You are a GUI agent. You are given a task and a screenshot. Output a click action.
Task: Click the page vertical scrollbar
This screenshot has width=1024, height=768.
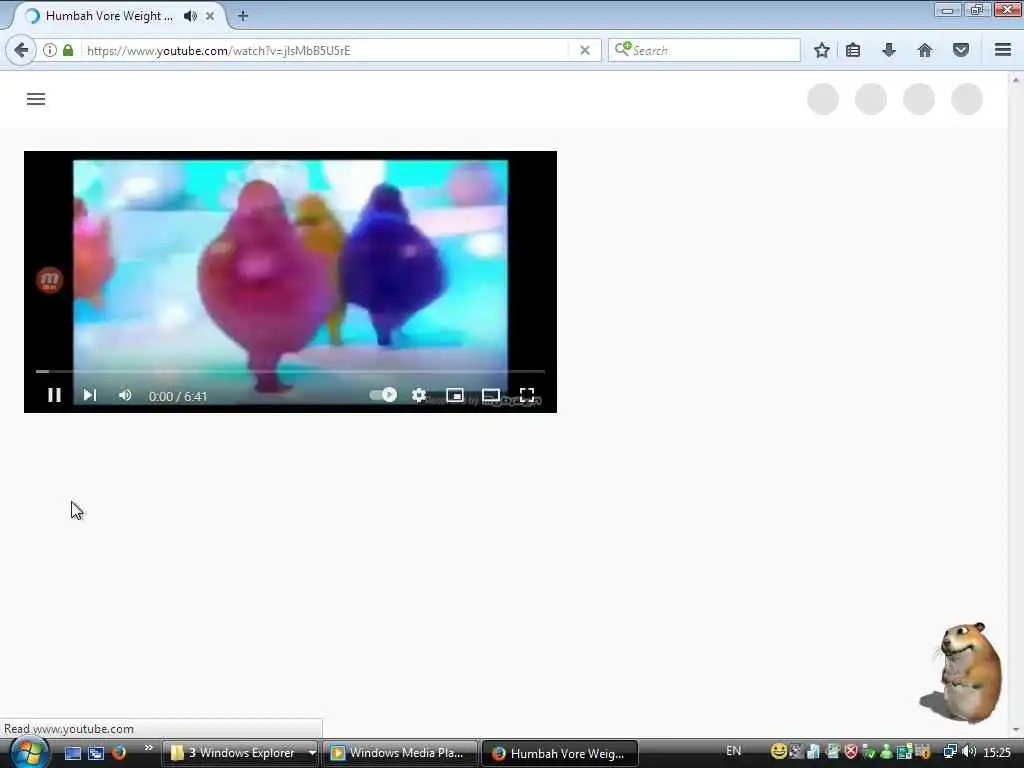click(x=1016, y=405)
